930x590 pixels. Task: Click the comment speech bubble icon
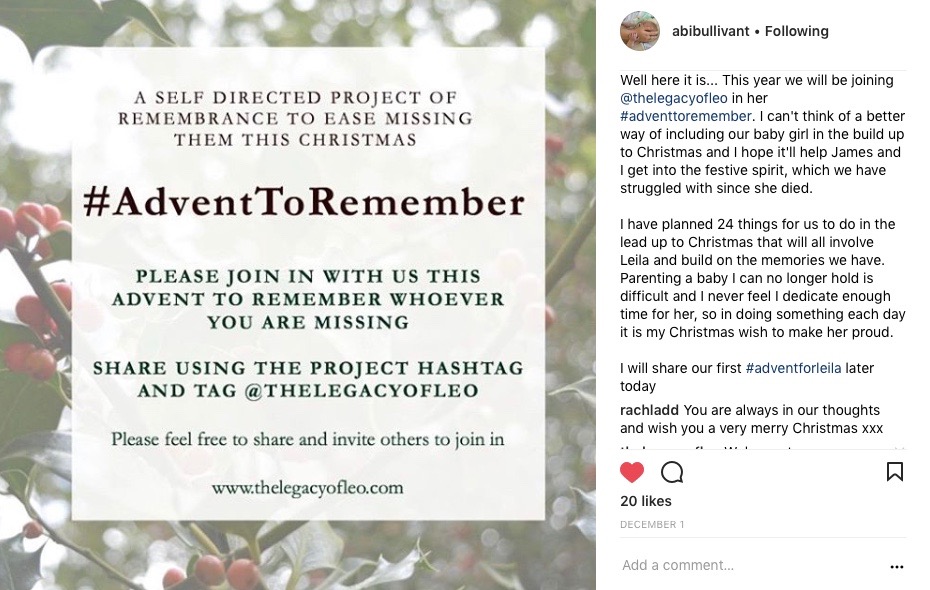(672, 472)
